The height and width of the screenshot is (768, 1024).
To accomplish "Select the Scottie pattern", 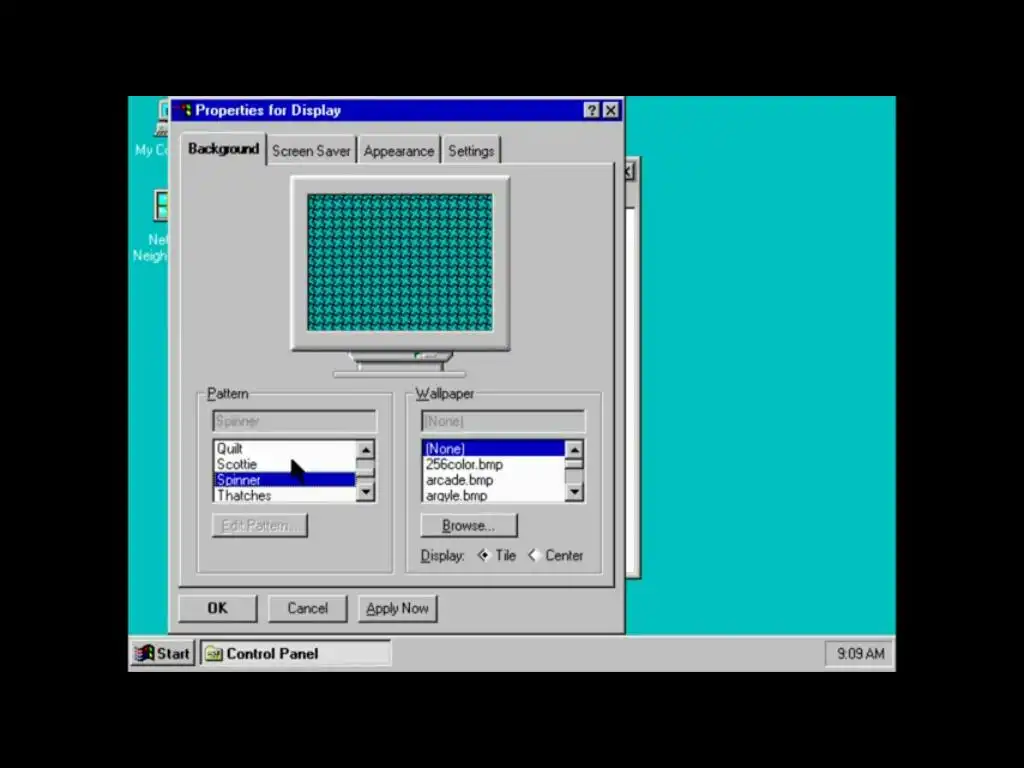I will tap(285, 464).
